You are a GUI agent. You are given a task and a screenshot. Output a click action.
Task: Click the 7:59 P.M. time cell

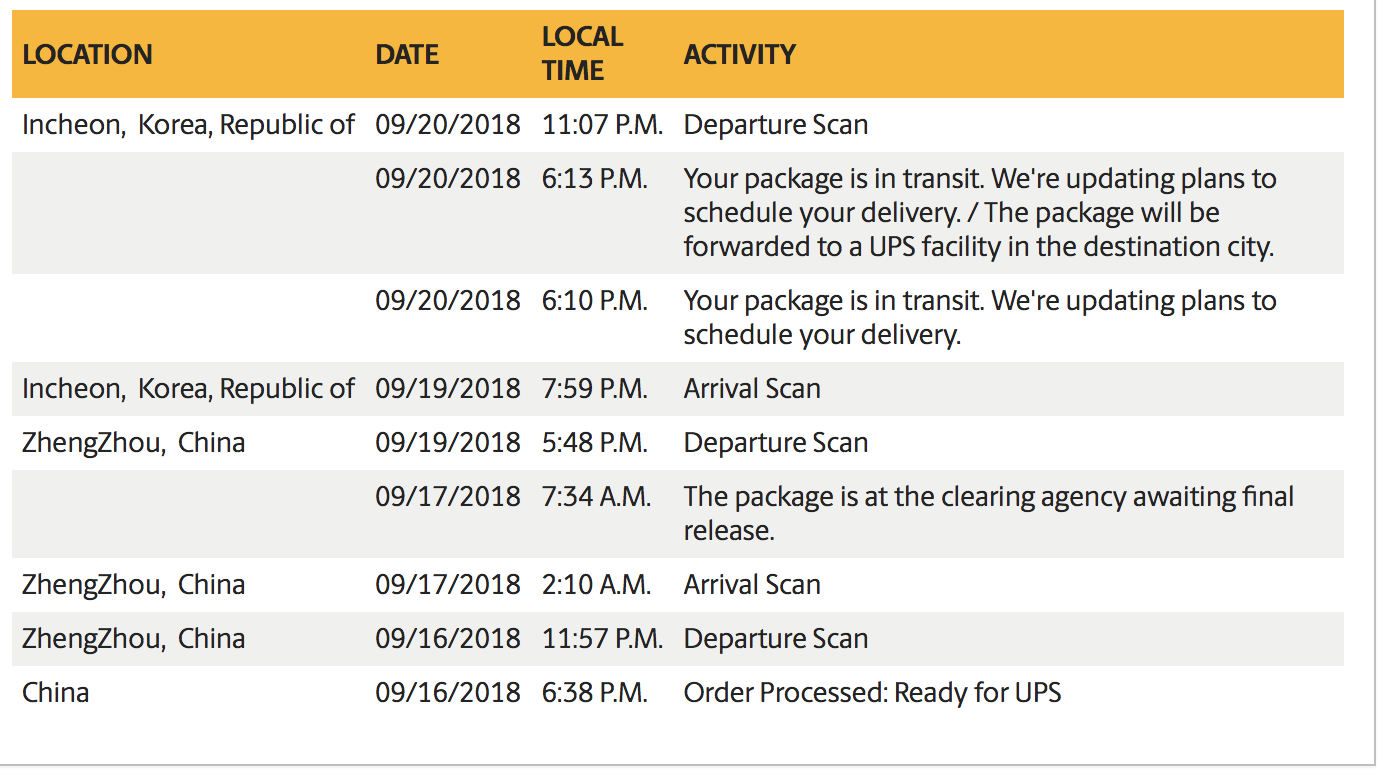(x=595, y=389)
